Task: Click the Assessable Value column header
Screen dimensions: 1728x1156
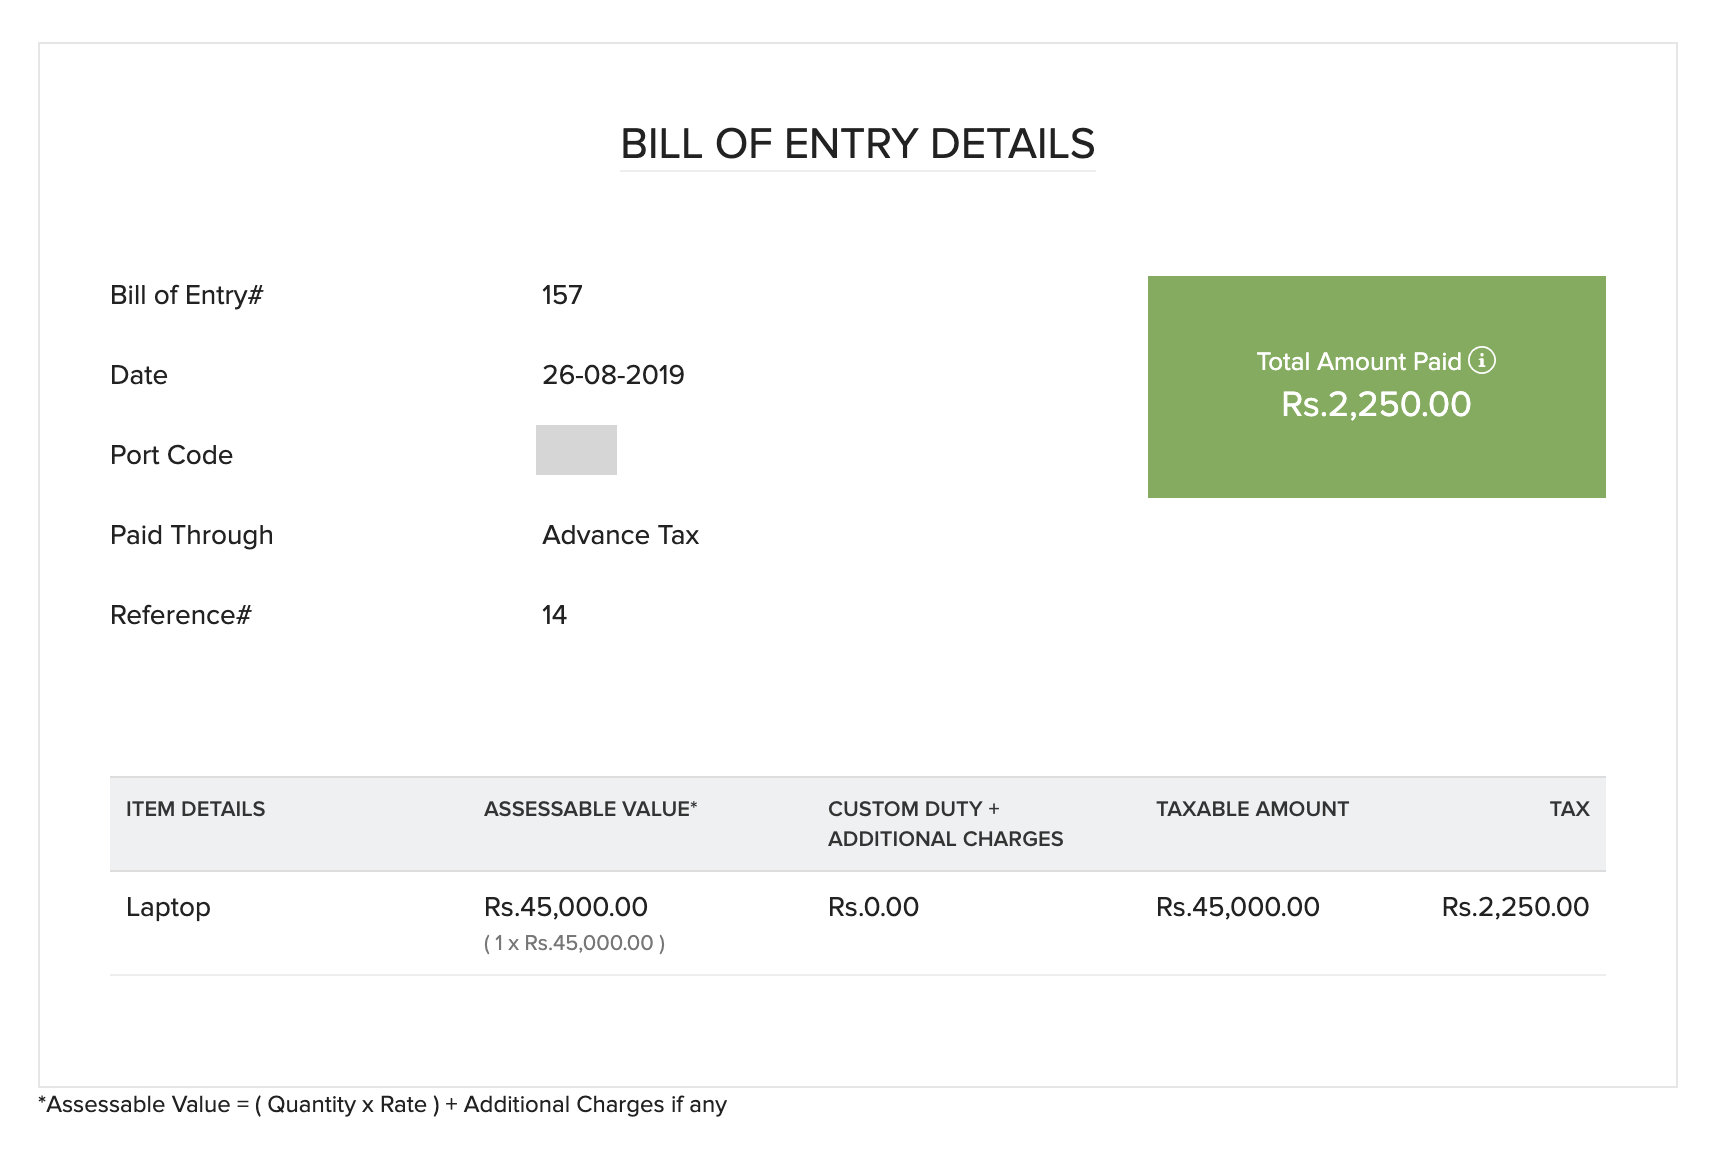Action: tap(590, 809)
